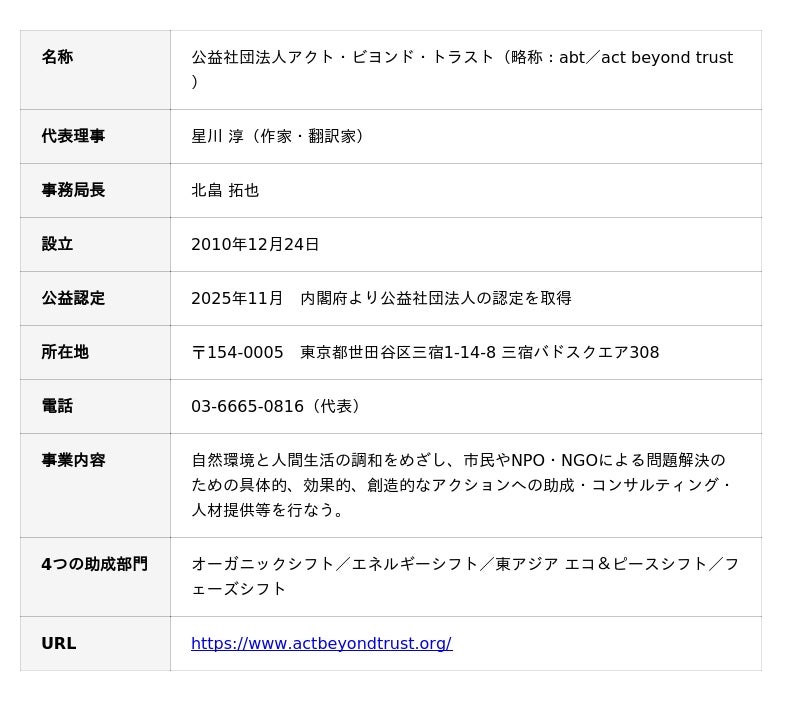Open the actbeyondtrust.org URL link
The width and height of the screenshot is (800, 701).
tap(321, 643)
